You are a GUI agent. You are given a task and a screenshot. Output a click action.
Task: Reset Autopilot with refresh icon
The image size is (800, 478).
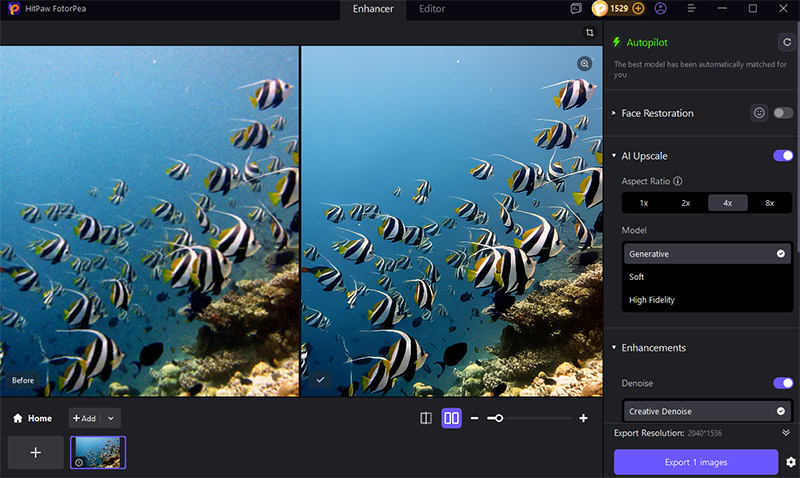pyautogui.click(x=786, y=42)
